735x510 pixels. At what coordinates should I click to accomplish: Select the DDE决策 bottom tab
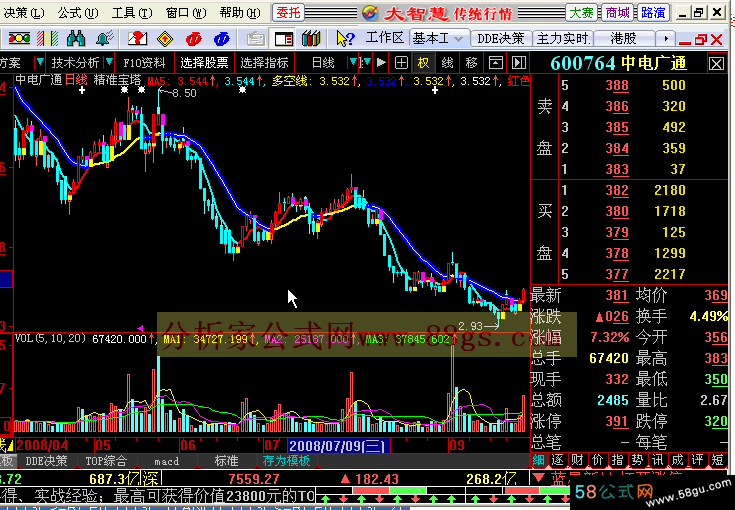coord(47,461)
